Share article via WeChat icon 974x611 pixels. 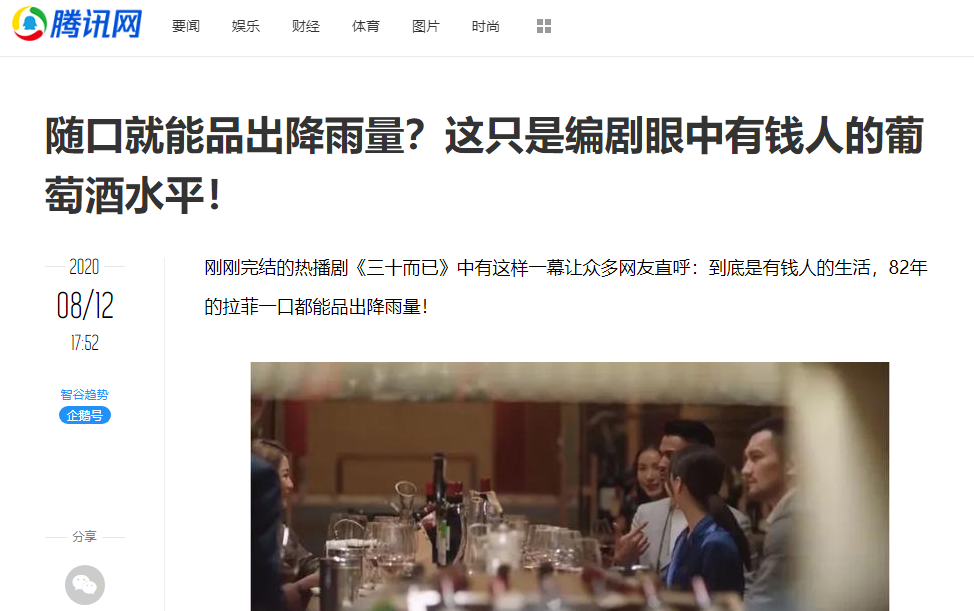point(85,585)
